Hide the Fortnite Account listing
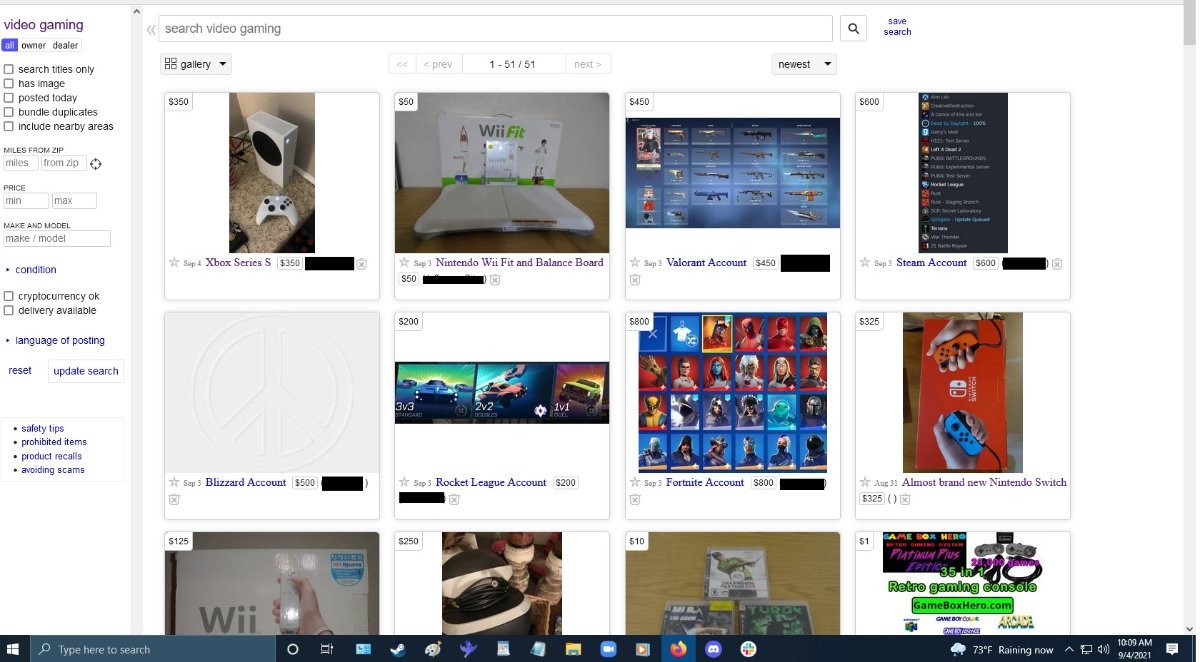 tap(635, 499)
